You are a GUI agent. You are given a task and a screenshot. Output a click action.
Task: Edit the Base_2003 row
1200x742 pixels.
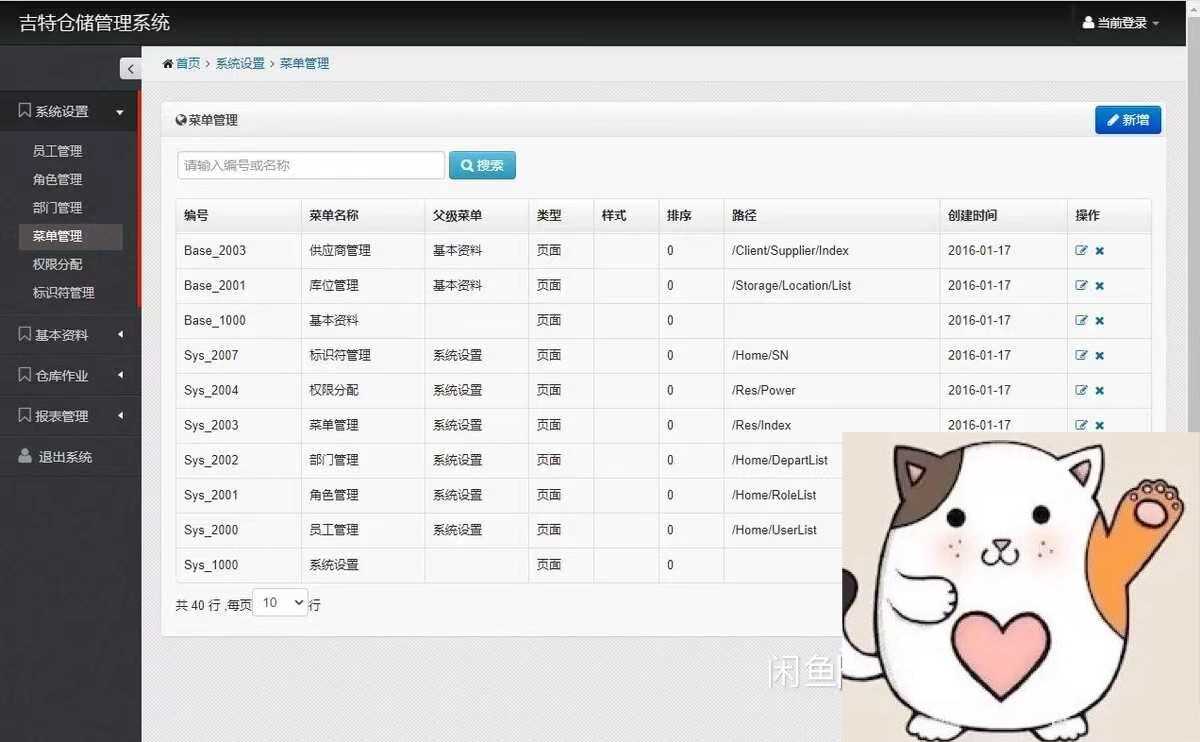pos(1081,251)
